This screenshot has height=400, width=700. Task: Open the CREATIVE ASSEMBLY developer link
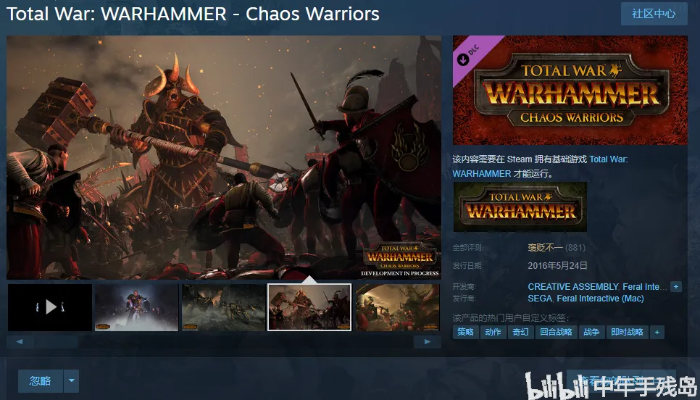(573, 287)
